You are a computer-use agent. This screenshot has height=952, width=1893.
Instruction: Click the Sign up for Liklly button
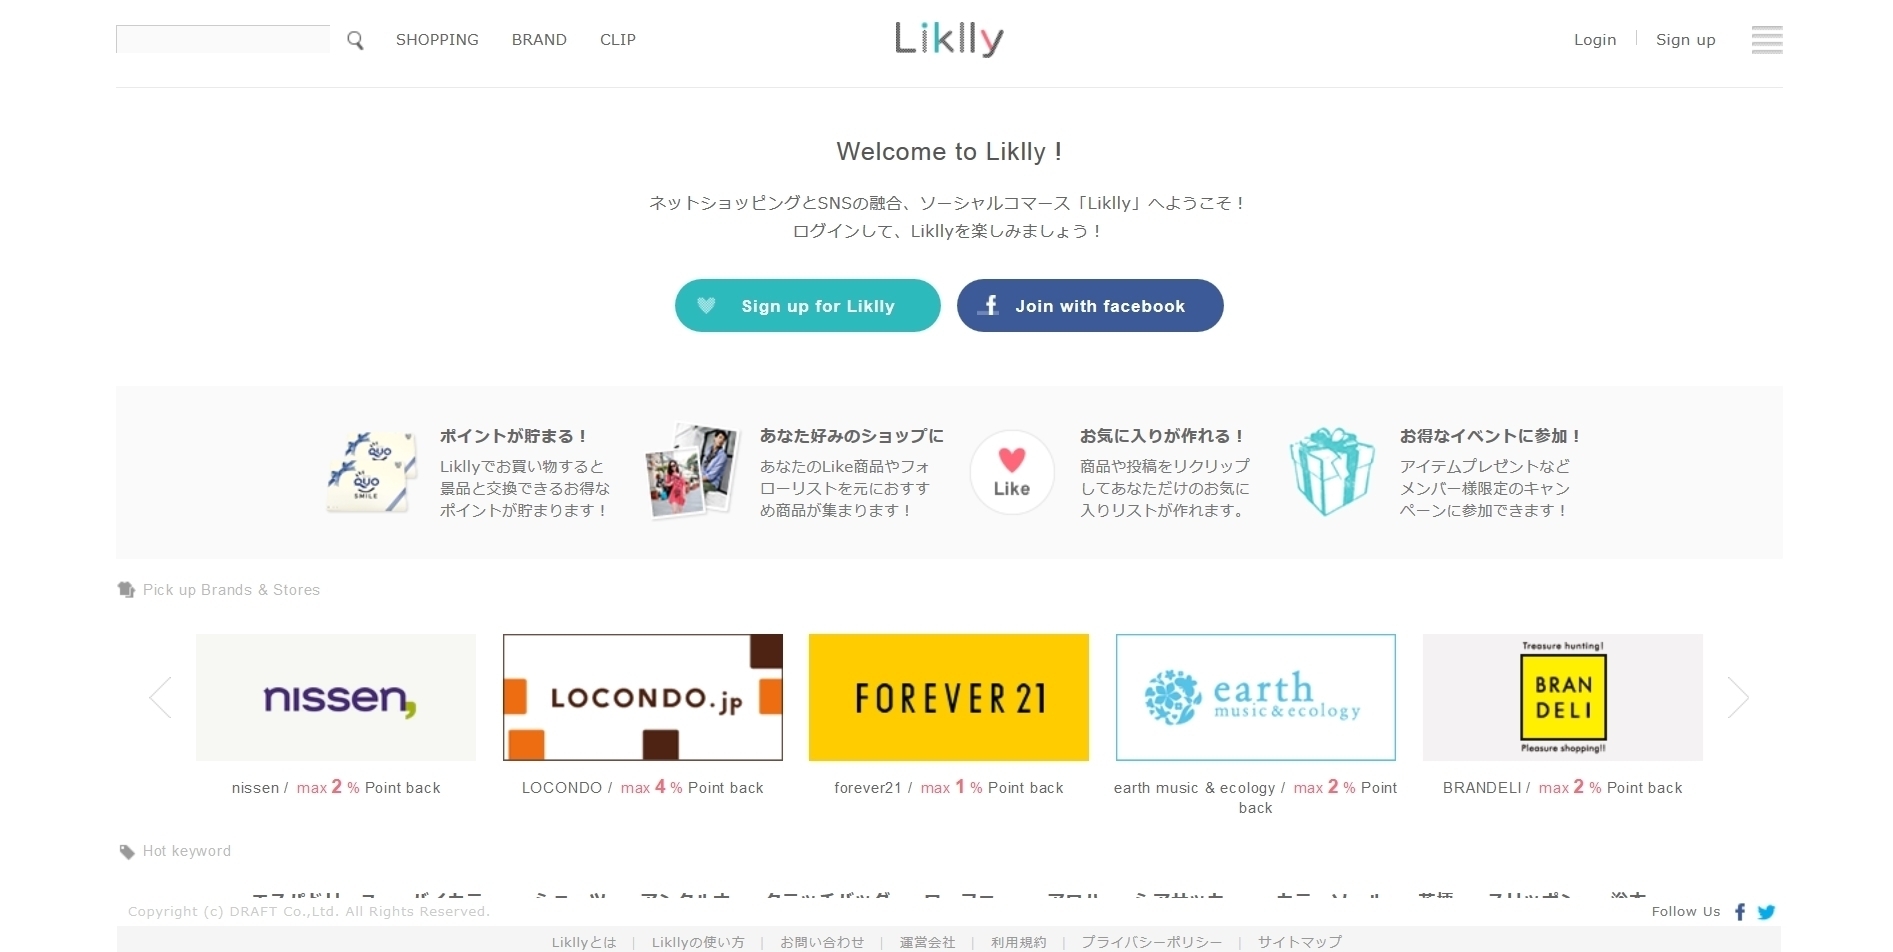pyautogui.click(x=808, y=306)
